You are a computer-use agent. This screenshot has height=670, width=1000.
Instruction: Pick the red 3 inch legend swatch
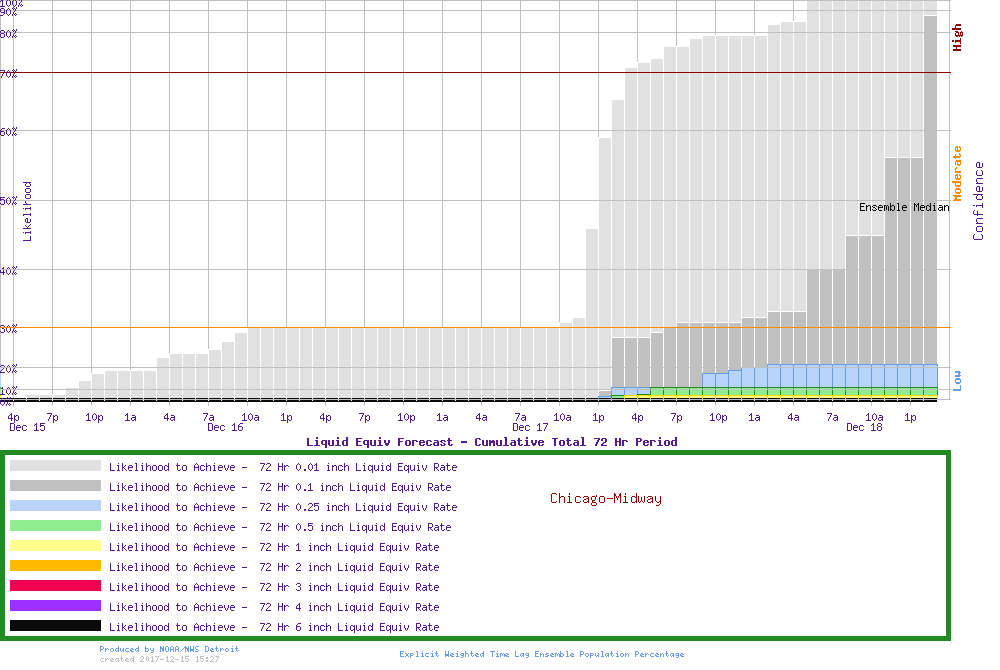55,586
